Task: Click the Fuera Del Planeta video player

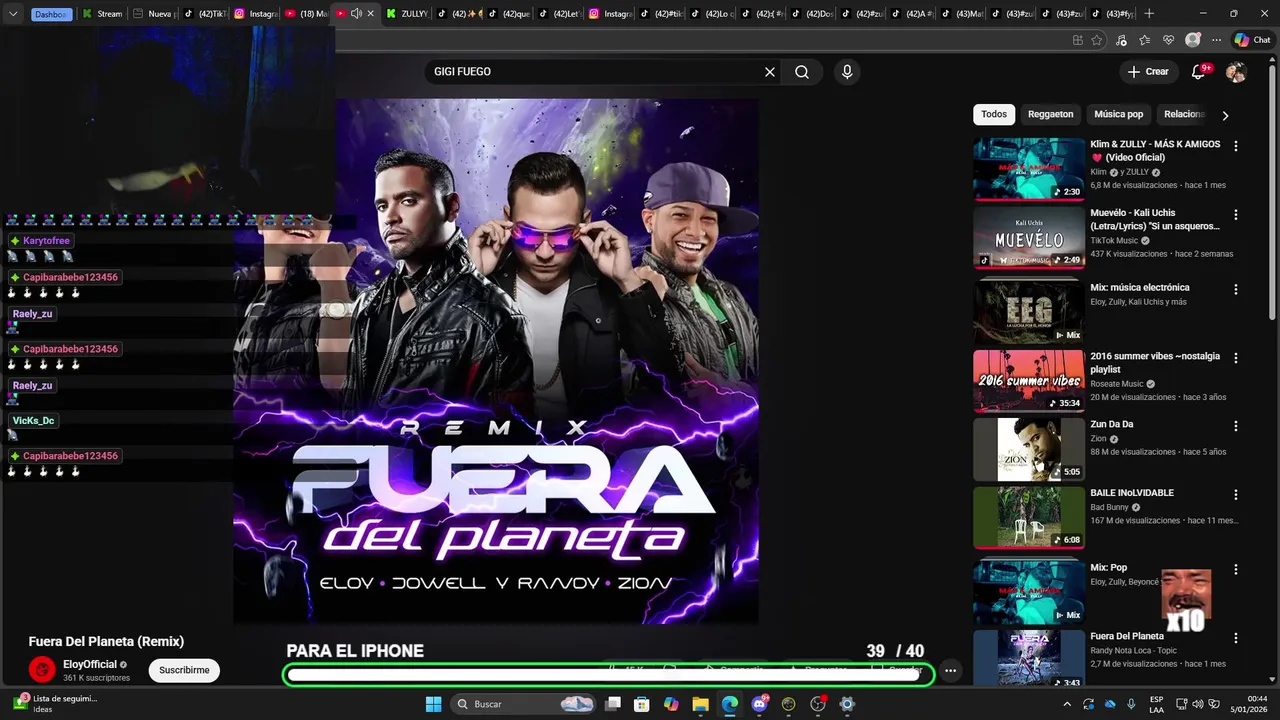Action: click(496, 361)
